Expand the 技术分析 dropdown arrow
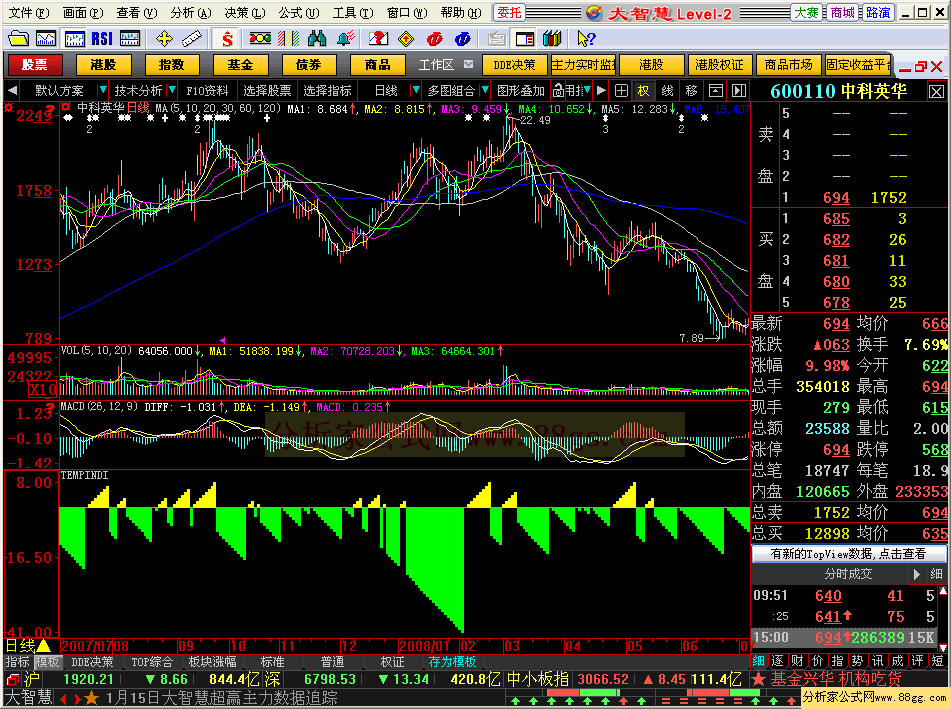The height and width of the screenshot is (709, 951). (x=172, y=90)
